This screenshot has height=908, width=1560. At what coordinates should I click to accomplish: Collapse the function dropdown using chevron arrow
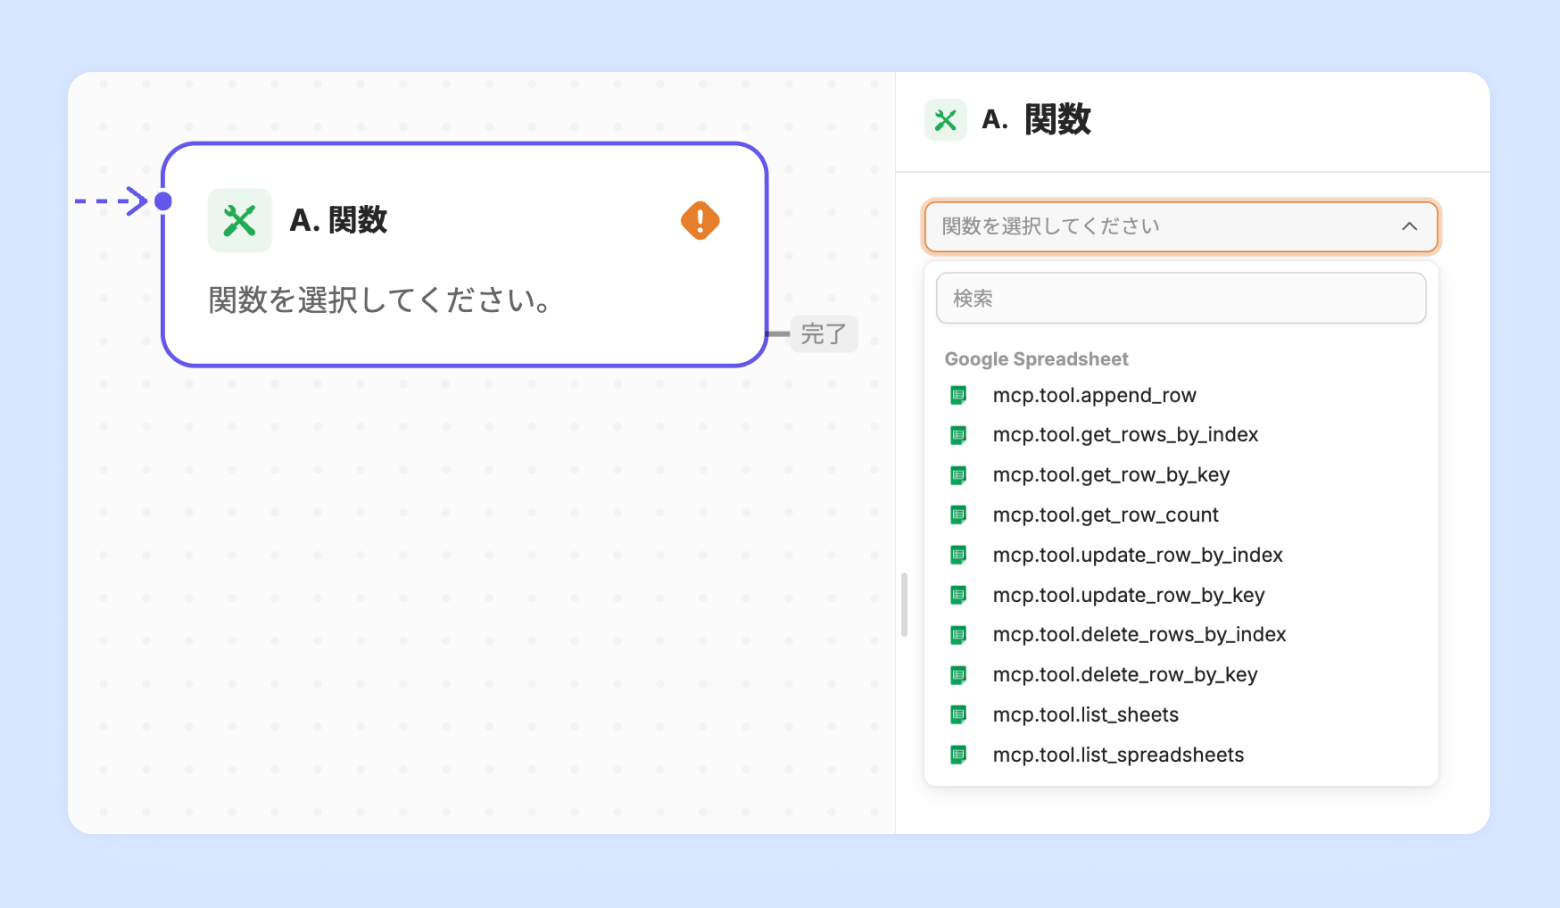pos(1409,227)
